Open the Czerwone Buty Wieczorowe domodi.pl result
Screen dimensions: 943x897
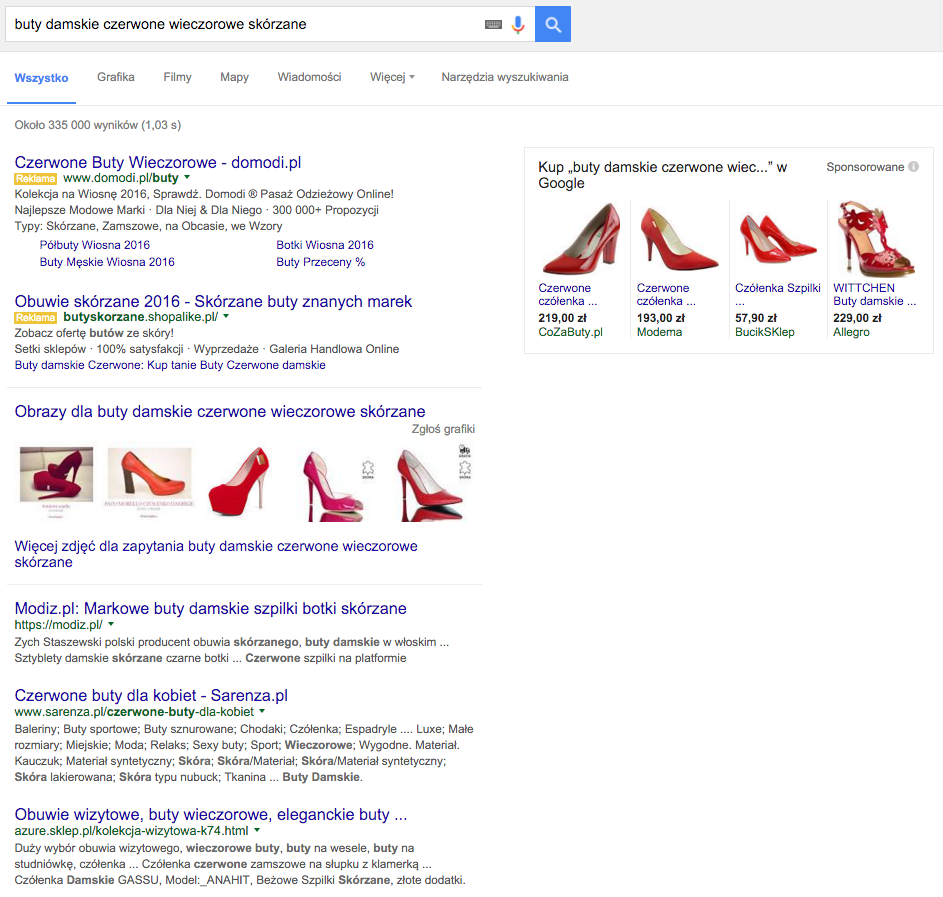(158, 162)
